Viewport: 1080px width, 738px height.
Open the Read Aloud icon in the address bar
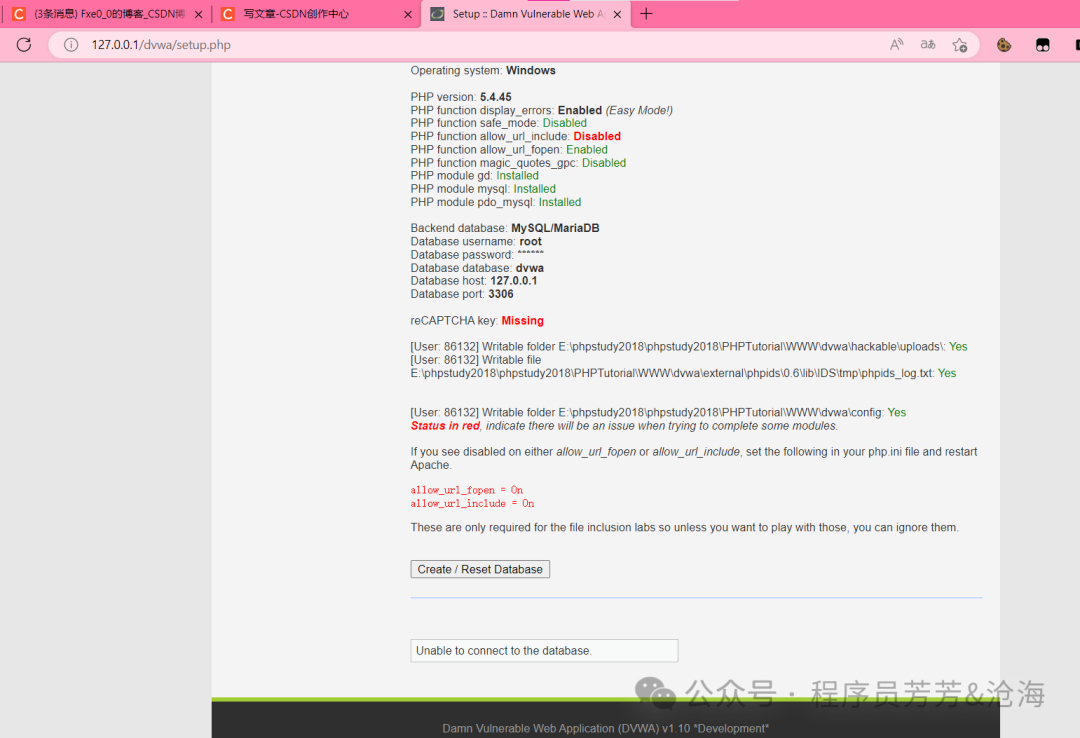tap(896, 45)
